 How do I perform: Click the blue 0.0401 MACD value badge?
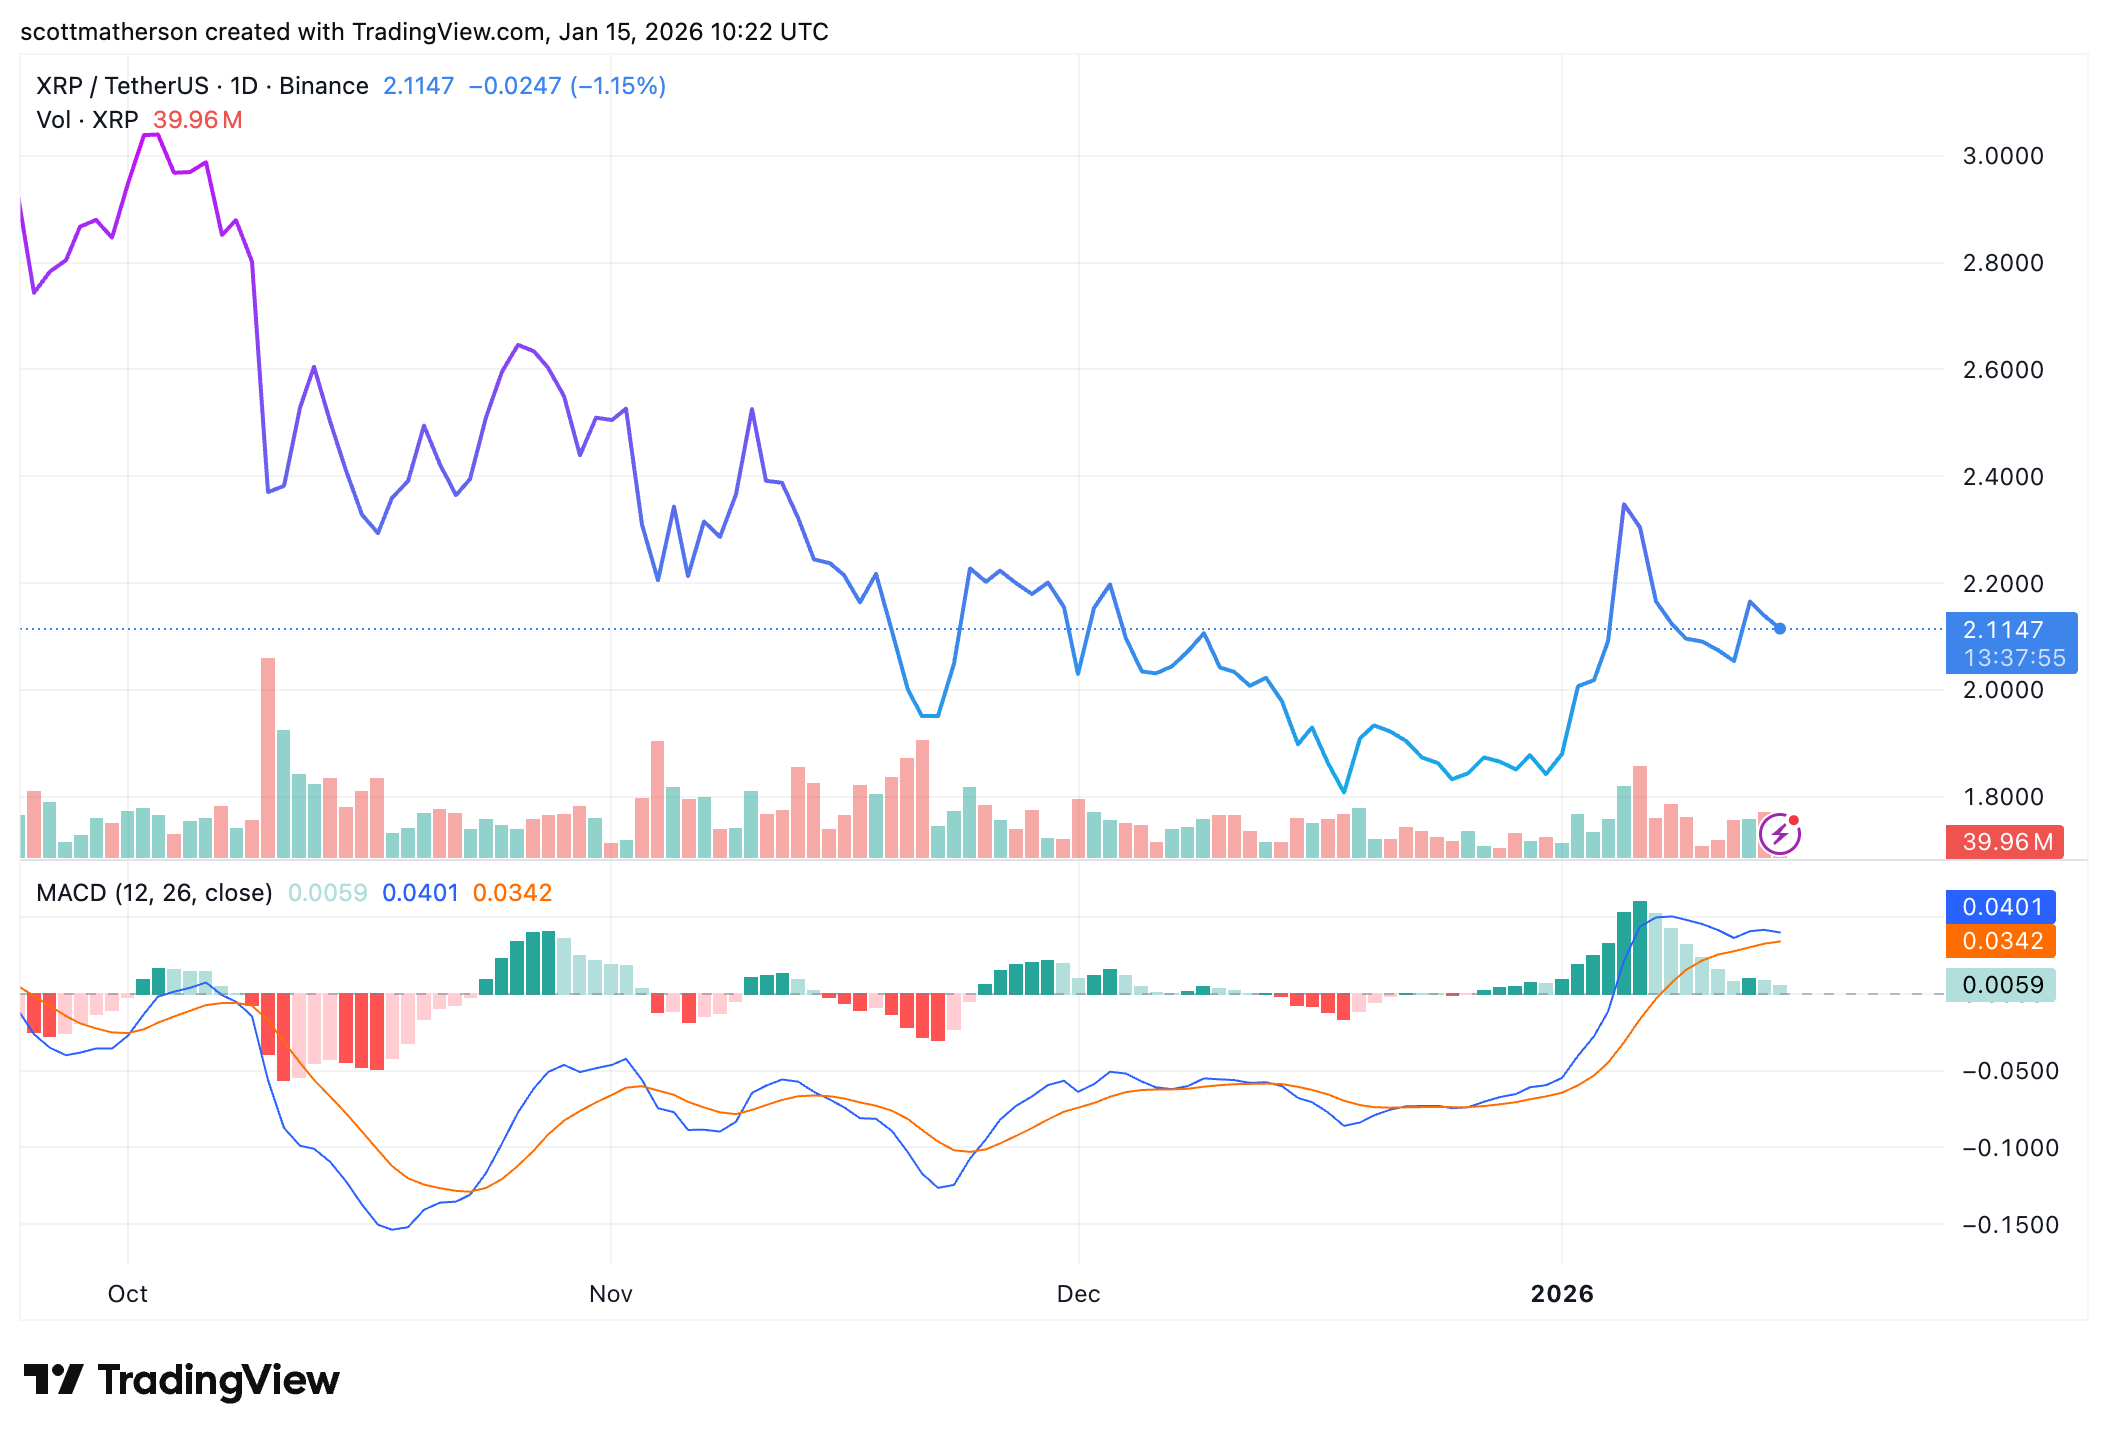click(x=2000, y=906)
